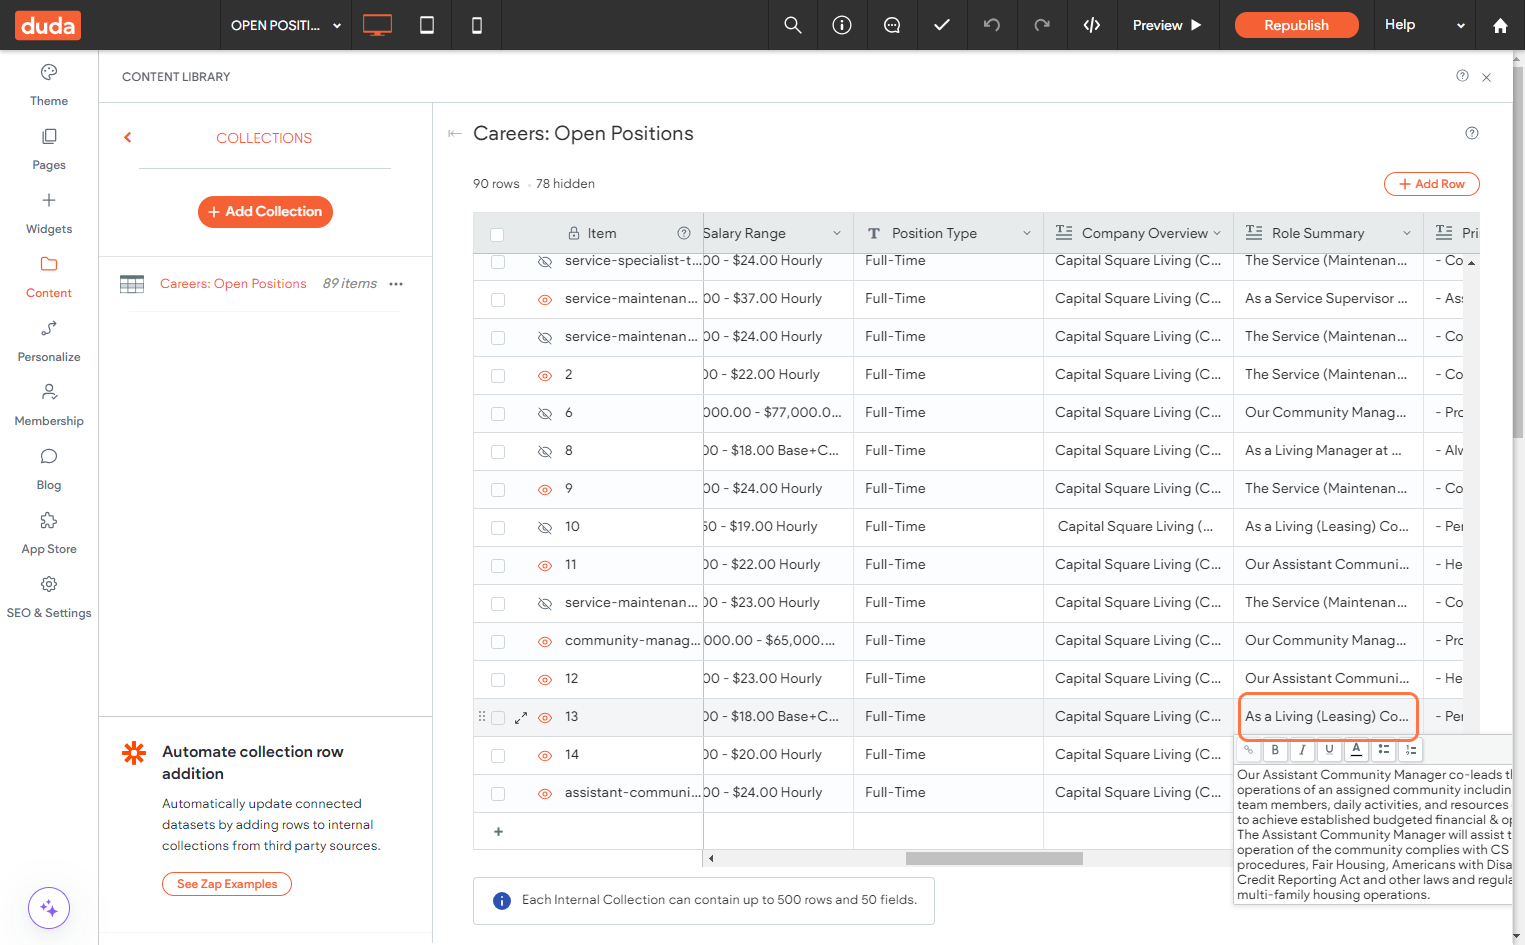Viewport: 1525px width, 945px height.
Task: Apply underline in the cell text toolbar
Action: tap(1329, 750)
